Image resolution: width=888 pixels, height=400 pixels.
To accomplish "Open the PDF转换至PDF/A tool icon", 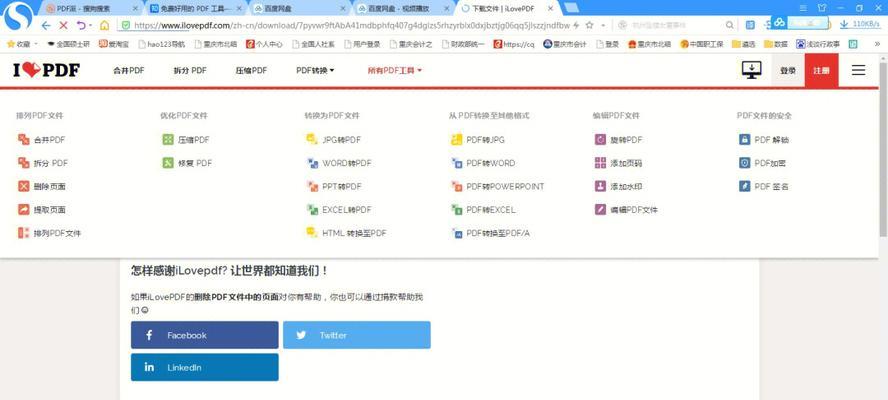I will 456,233.
